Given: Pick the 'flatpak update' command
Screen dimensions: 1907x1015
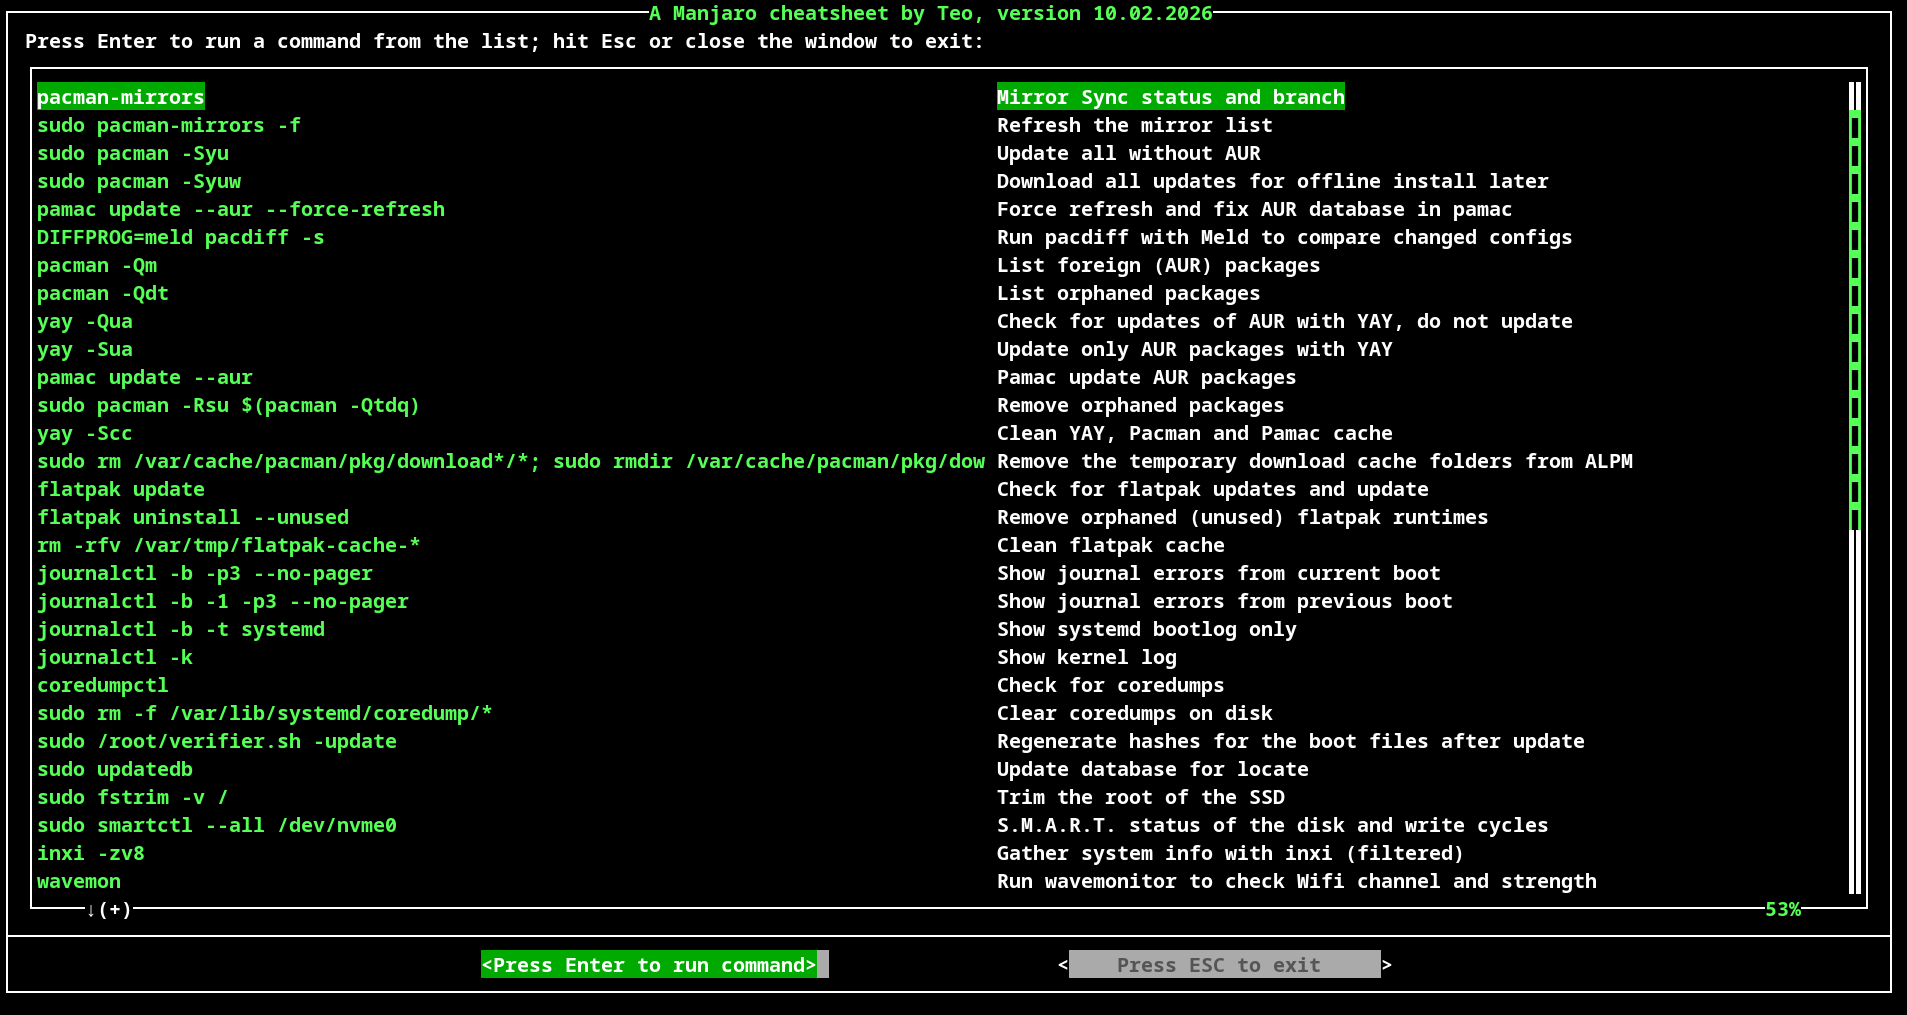Looking at the screenshot, I should [x=120, y=489].
